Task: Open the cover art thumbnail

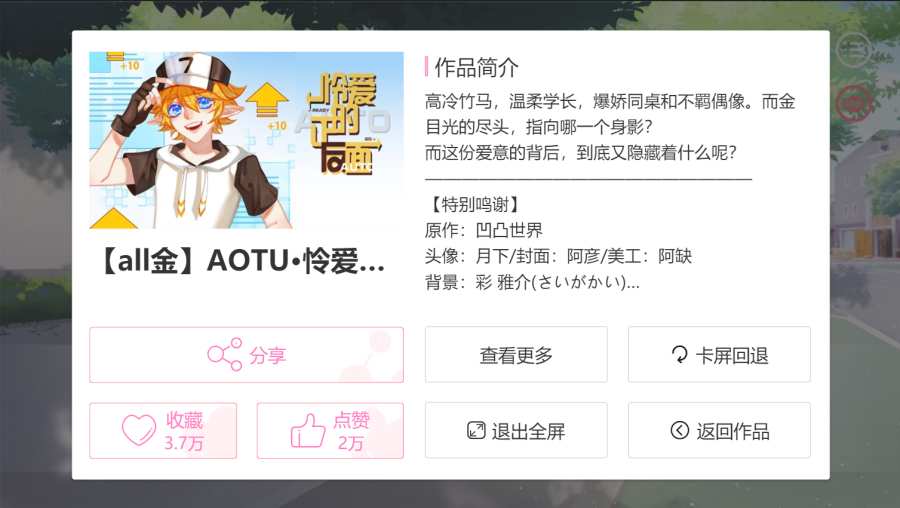Action: (x=246, y=140)
